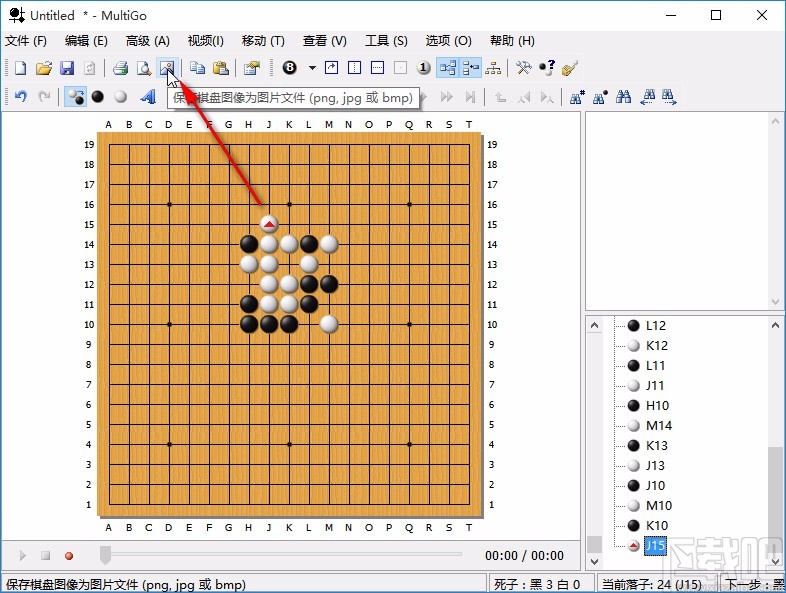Viewport: 786px width, 593px height.
Task: Click the horizontal flip board icon
Action: [x=377, y=67]
